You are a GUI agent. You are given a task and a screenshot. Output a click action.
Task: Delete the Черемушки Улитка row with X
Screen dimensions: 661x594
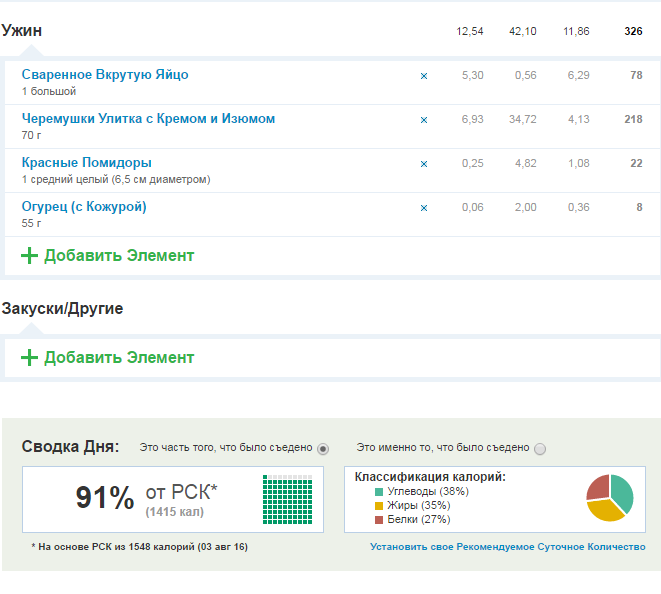pos(423,120)
